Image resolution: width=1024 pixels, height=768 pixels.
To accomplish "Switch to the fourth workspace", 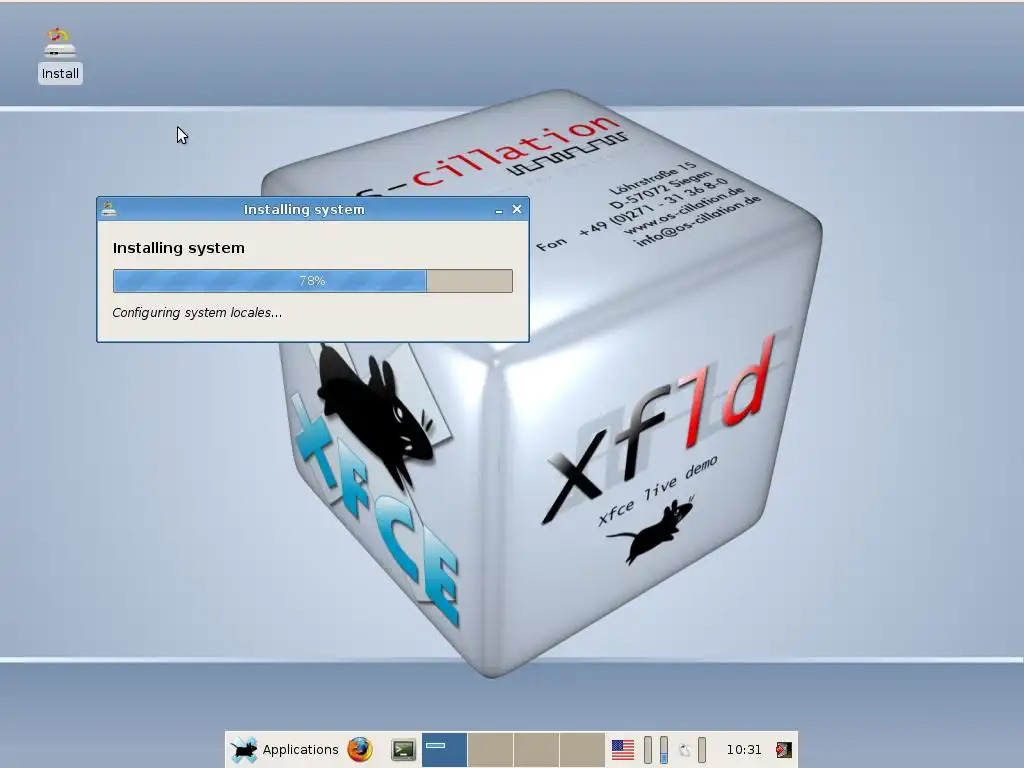I will pos(582,750).
